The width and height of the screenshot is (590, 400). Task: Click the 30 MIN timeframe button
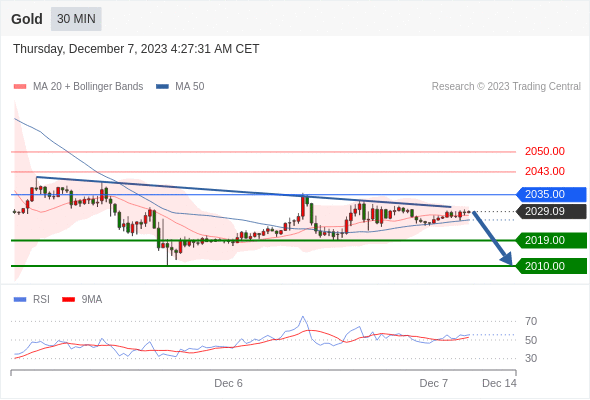click(76, 19)
